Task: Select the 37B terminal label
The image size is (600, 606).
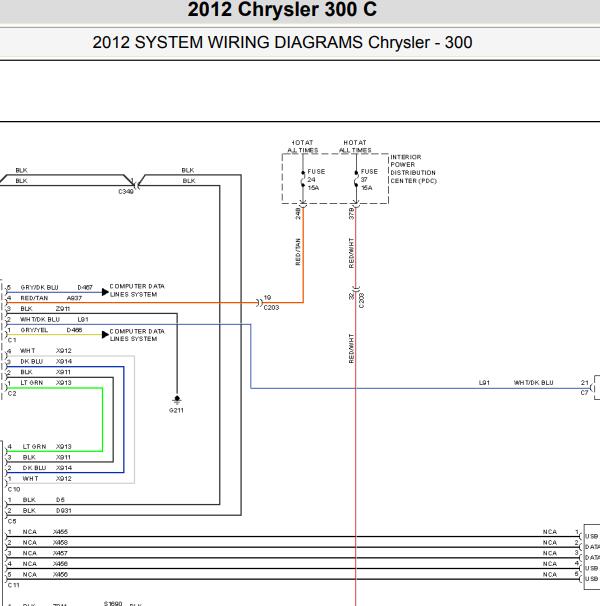Action: pyautogui.click(x=351, y=214)
